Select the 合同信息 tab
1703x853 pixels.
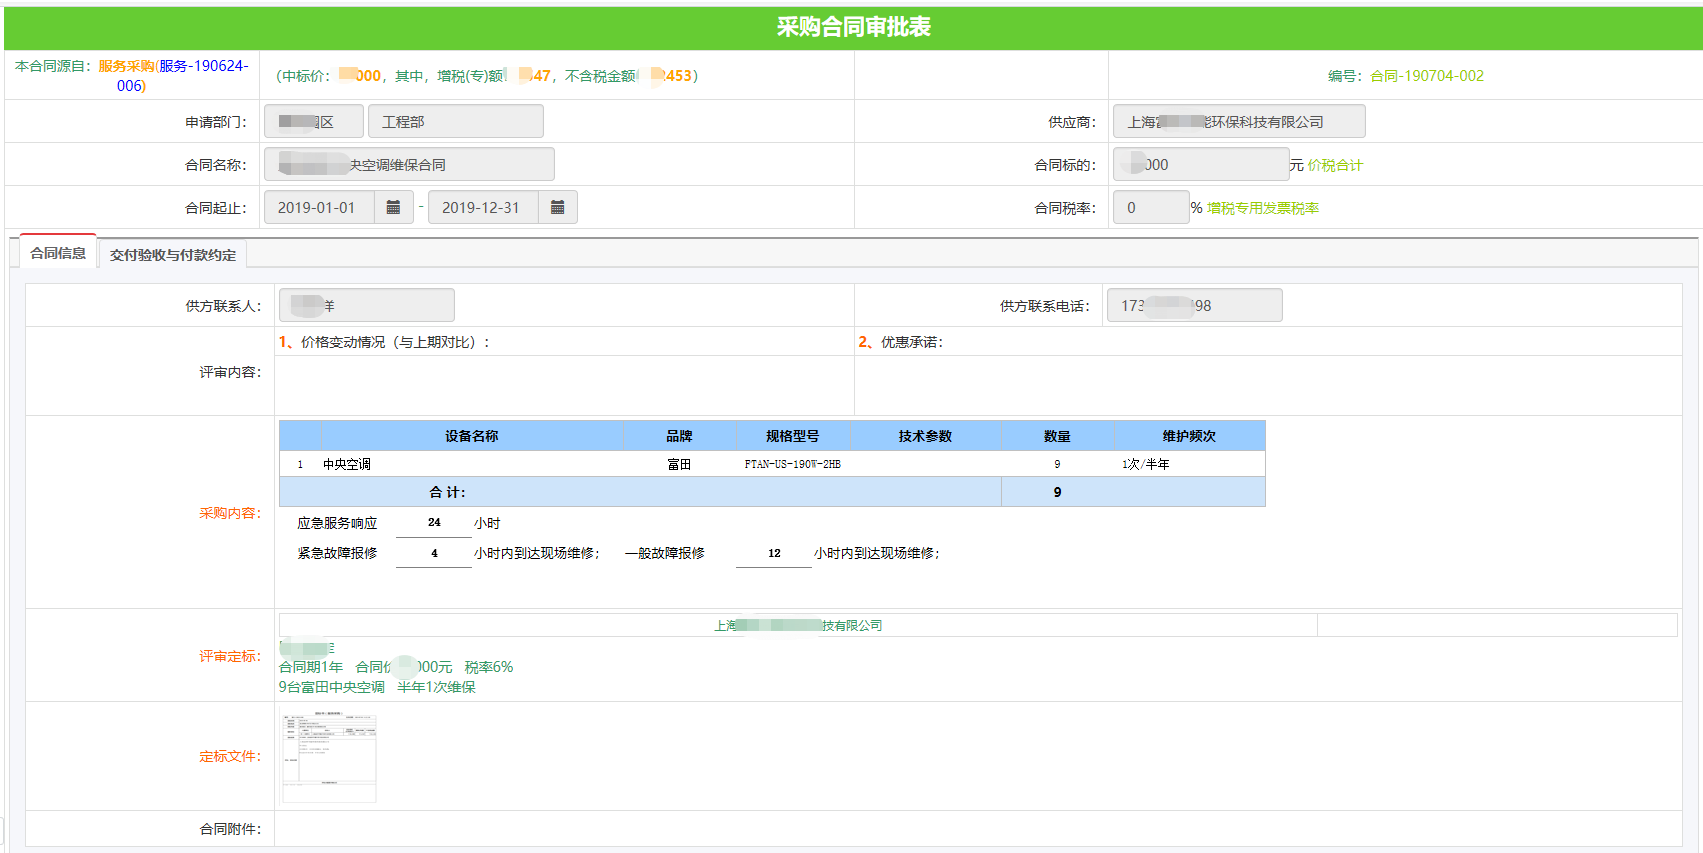pyautogui.click(x=58, y=253)
